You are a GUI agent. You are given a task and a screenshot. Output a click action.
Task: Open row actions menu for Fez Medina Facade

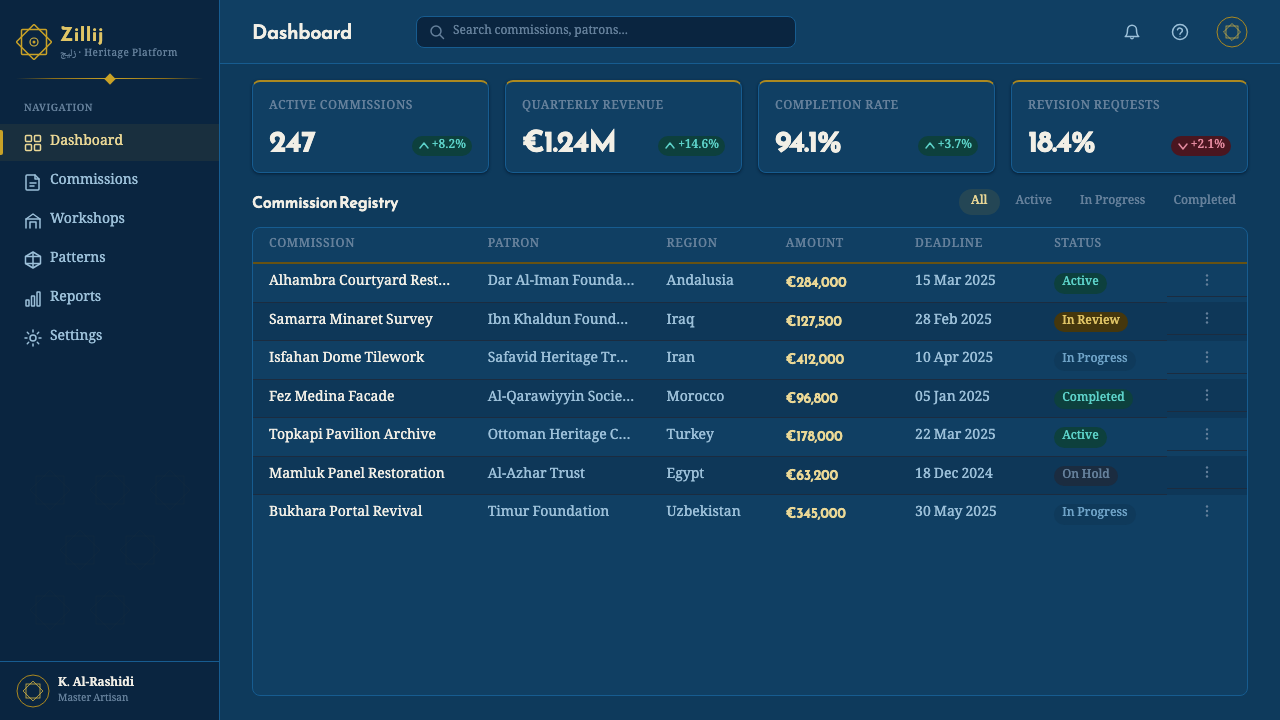pyautogui.click(x=1207, y=396)
